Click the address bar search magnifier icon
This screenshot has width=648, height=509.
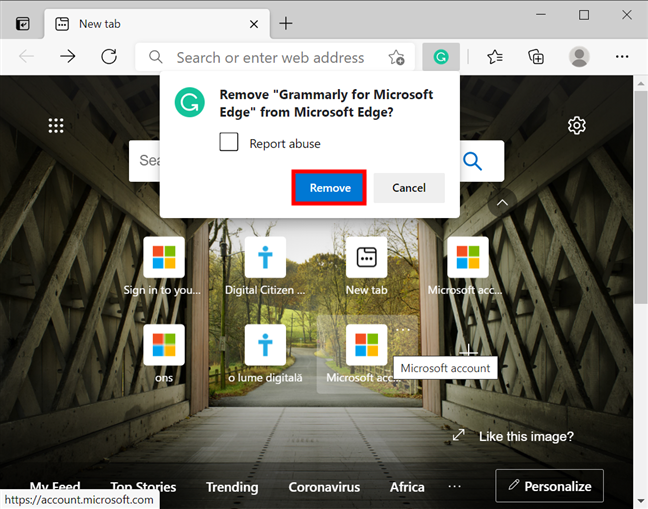click(x=155, y=57)
